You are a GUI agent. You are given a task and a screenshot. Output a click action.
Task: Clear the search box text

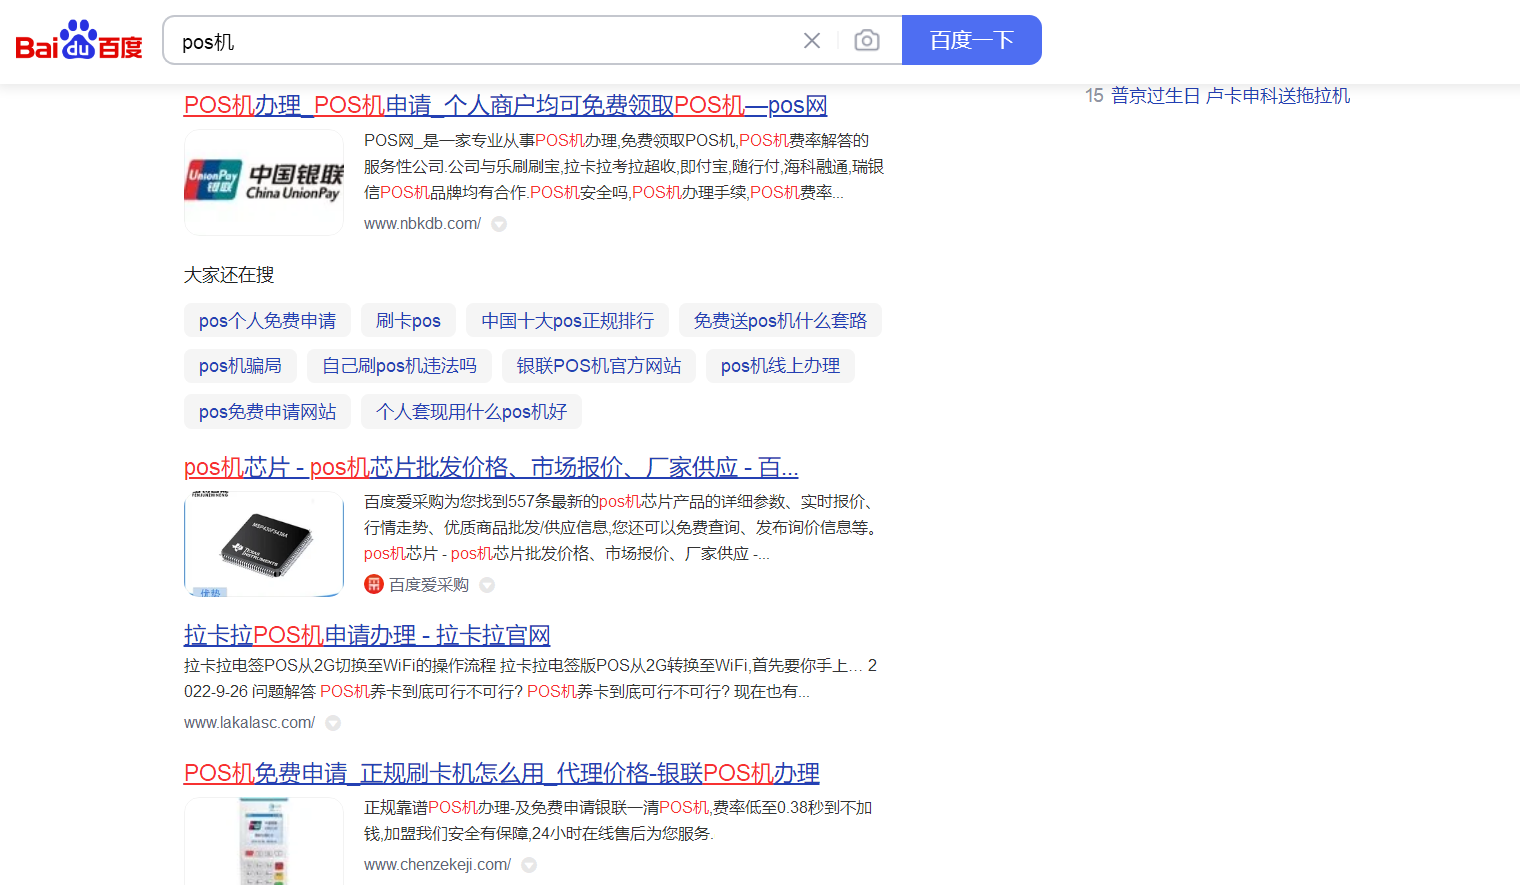click(x=811, y=41)
